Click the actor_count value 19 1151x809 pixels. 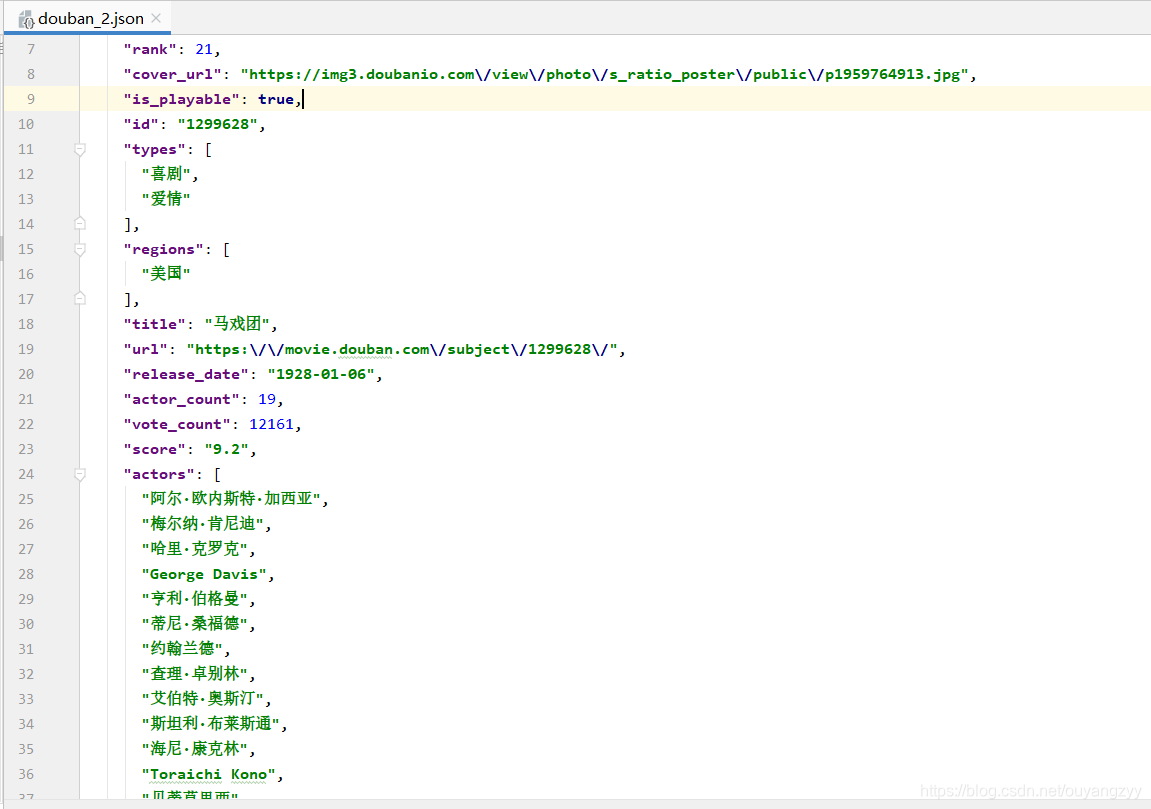266,399
